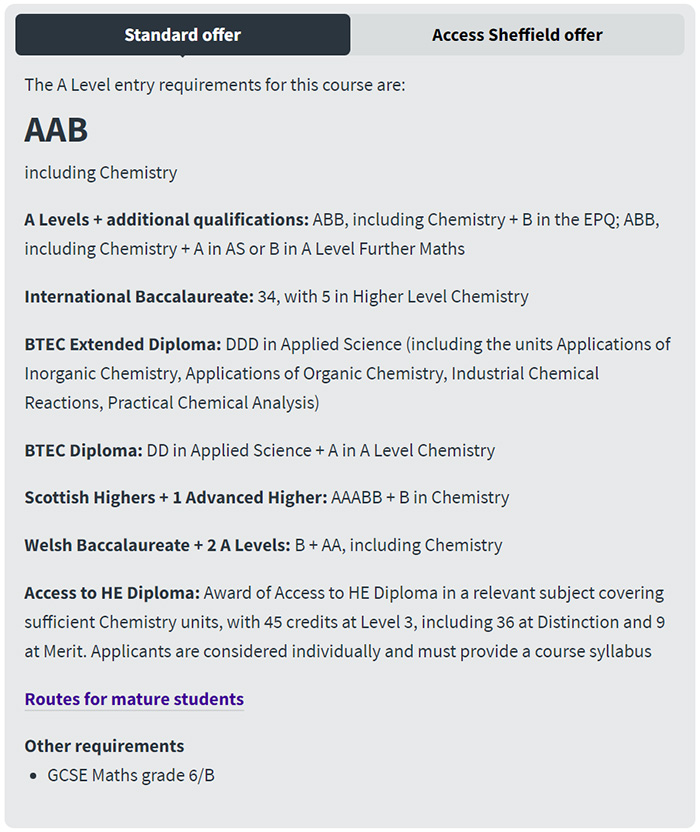Switch to the Access Sheffield offer tab

[517, 35]
